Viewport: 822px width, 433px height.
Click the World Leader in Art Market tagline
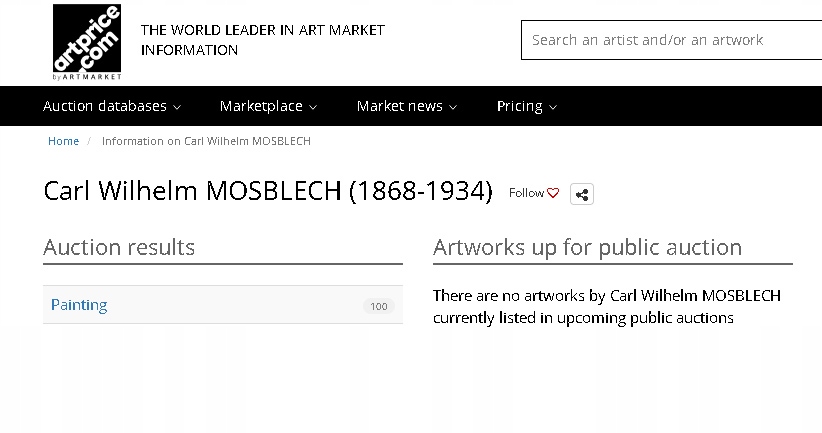pyautogui.click(x=262, y=40)
